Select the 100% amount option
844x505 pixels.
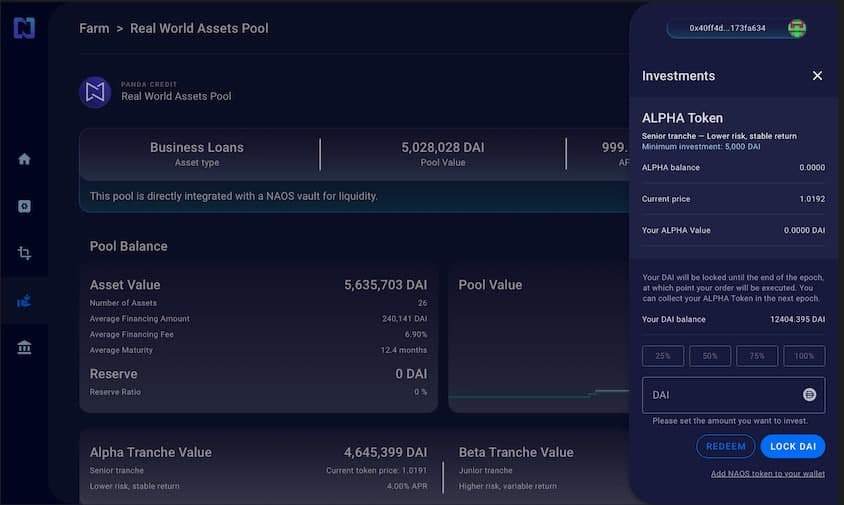[x=804, y=356]
